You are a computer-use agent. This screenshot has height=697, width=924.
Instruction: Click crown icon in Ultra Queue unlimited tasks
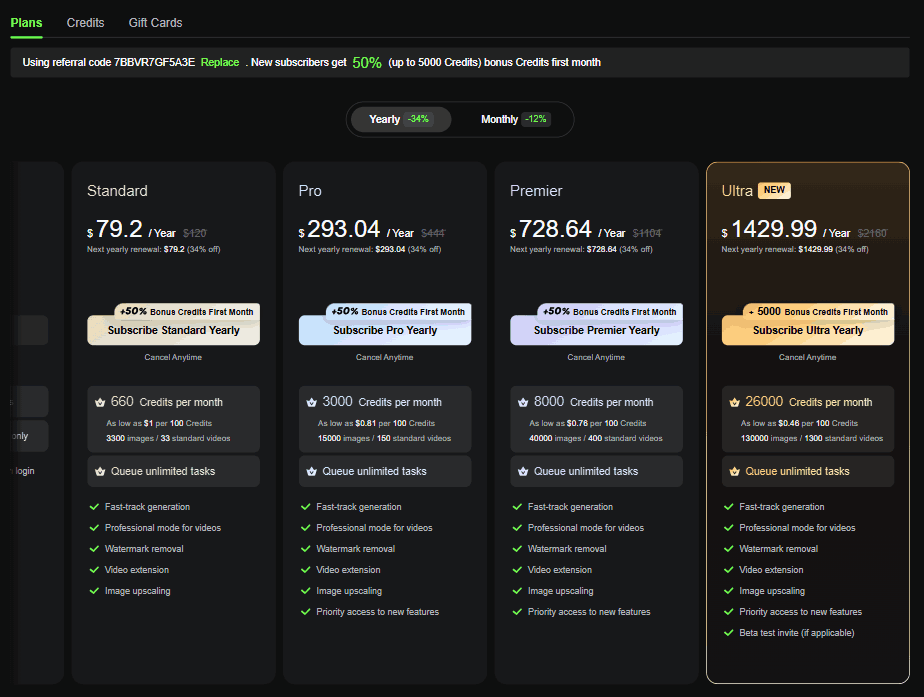735,471
